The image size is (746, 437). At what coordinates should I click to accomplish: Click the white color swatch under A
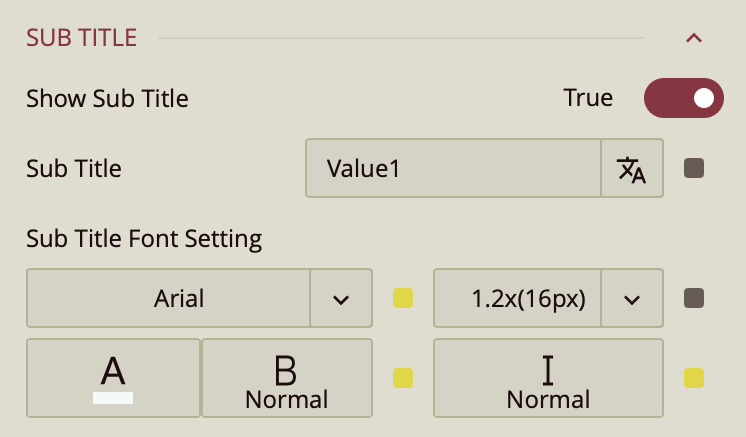pyautogui.click(x=113, y=398)
